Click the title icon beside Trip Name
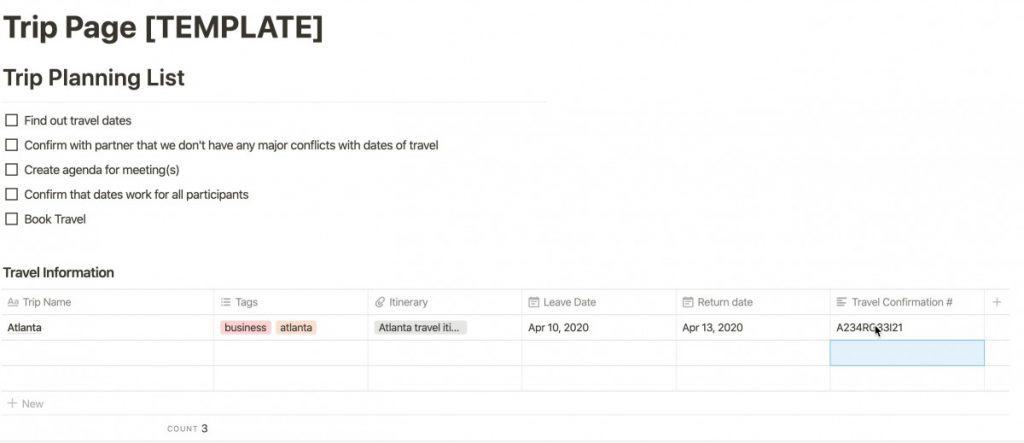Screen dimensions: 1024x443 [12, 303]
